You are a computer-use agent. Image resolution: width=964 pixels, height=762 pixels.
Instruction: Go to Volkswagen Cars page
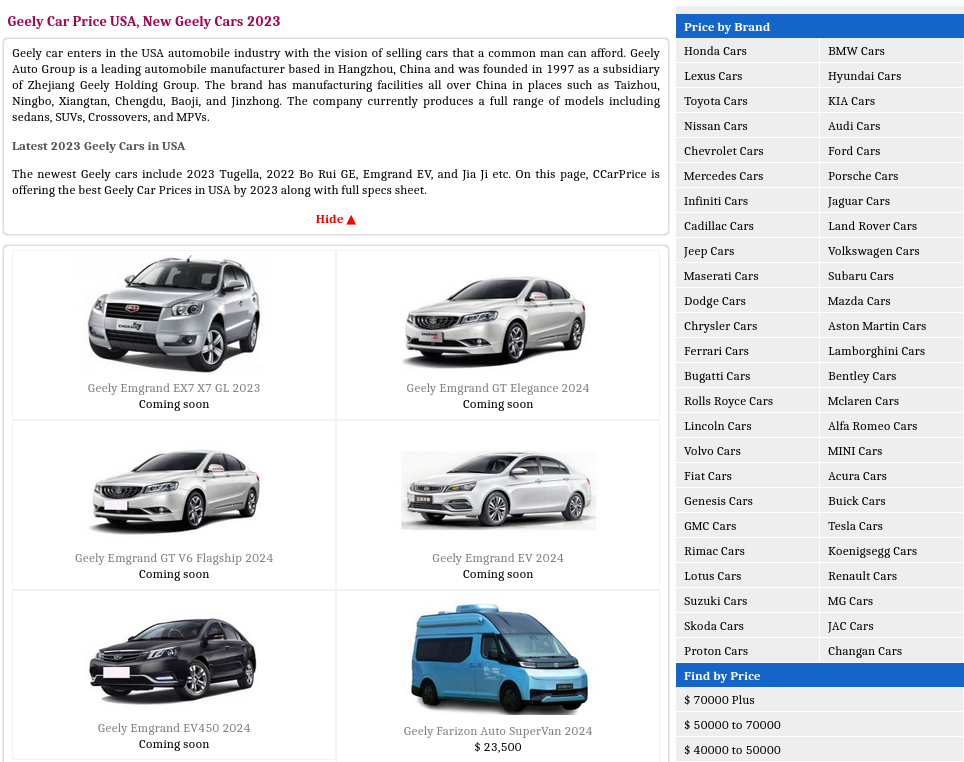click(x=873, y=251)
